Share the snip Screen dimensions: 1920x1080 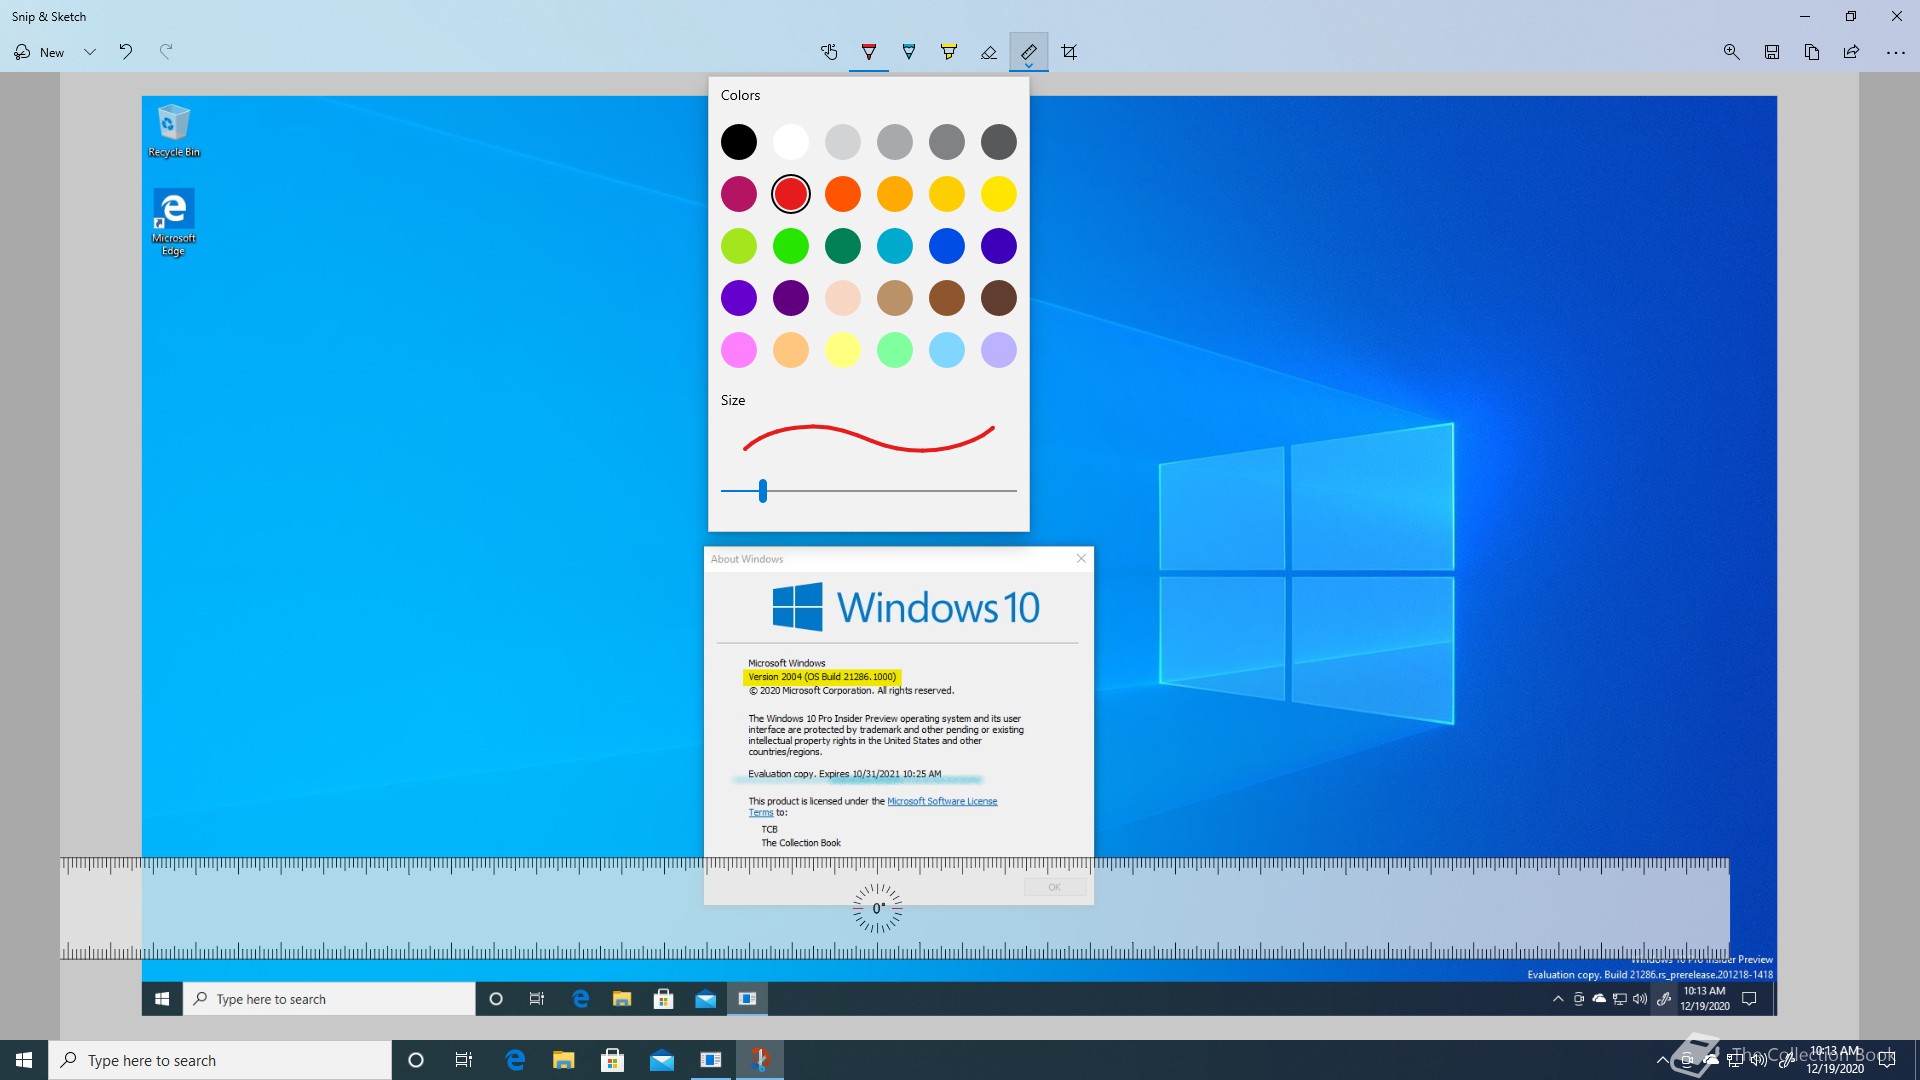tap(1852, 52)
